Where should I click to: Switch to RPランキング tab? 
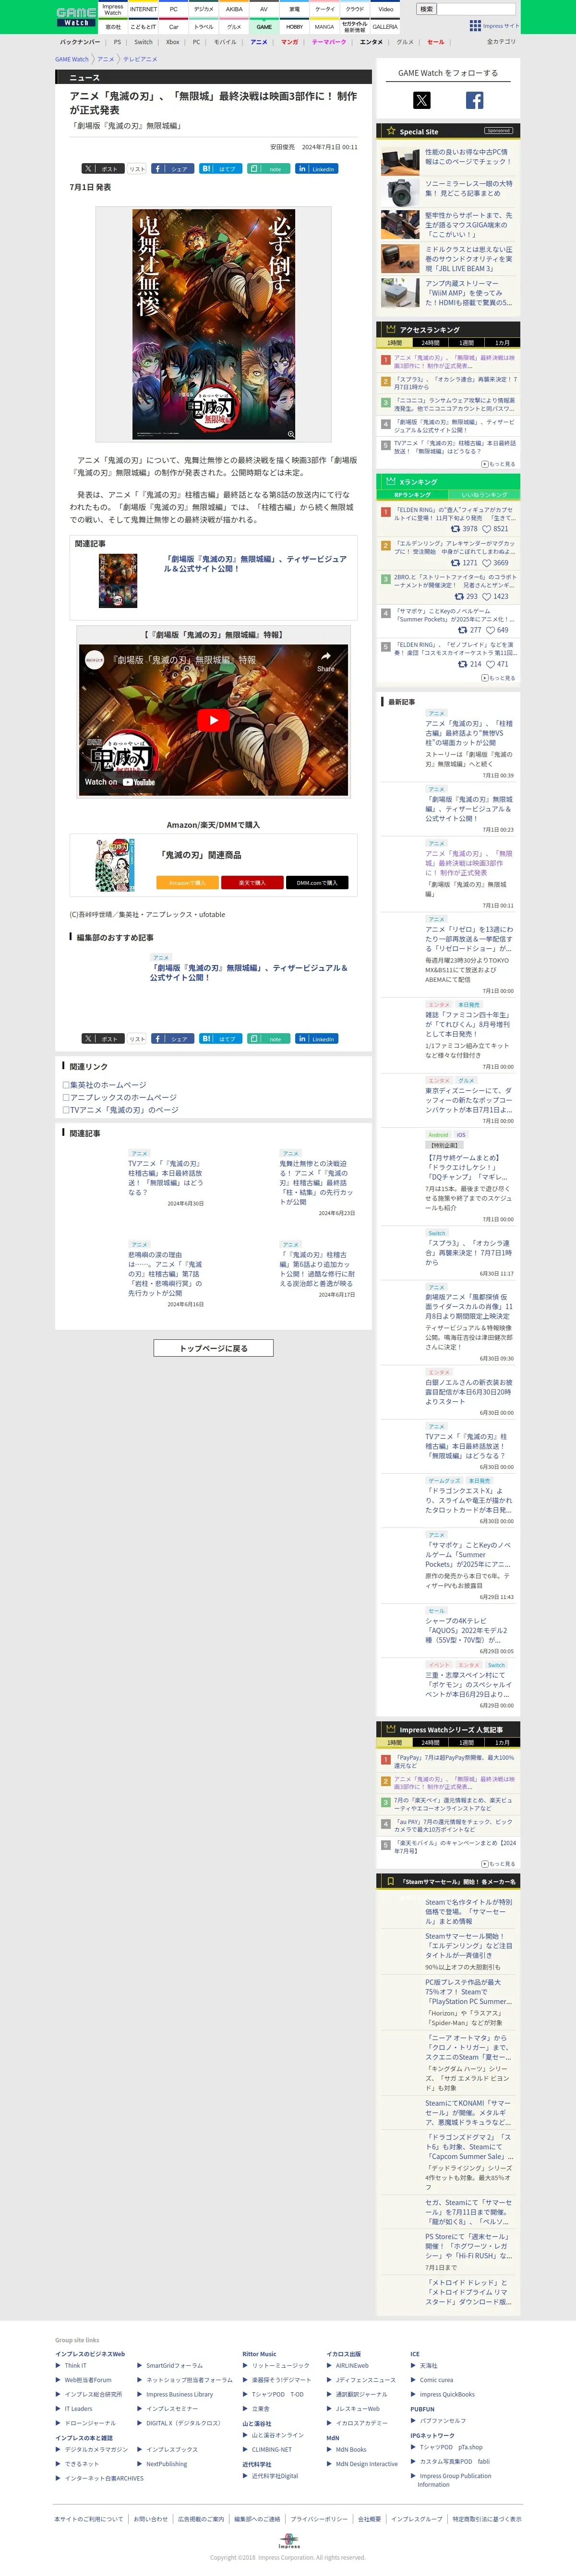[x=412, y=495]
